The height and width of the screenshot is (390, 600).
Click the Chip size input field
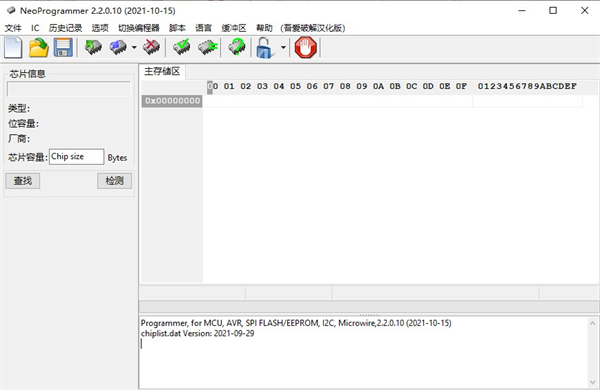77,157
